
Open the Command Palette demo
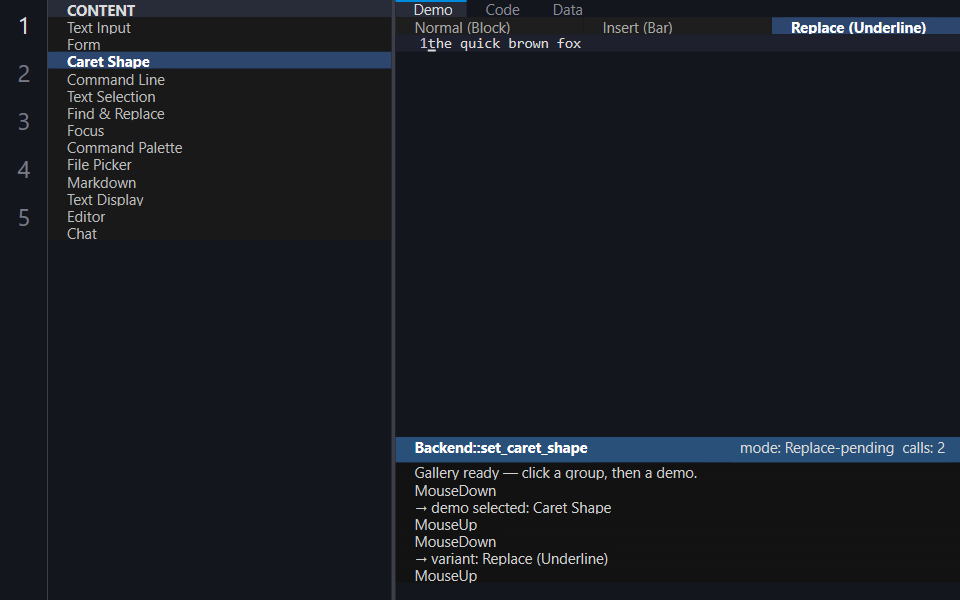coord(219,148)
